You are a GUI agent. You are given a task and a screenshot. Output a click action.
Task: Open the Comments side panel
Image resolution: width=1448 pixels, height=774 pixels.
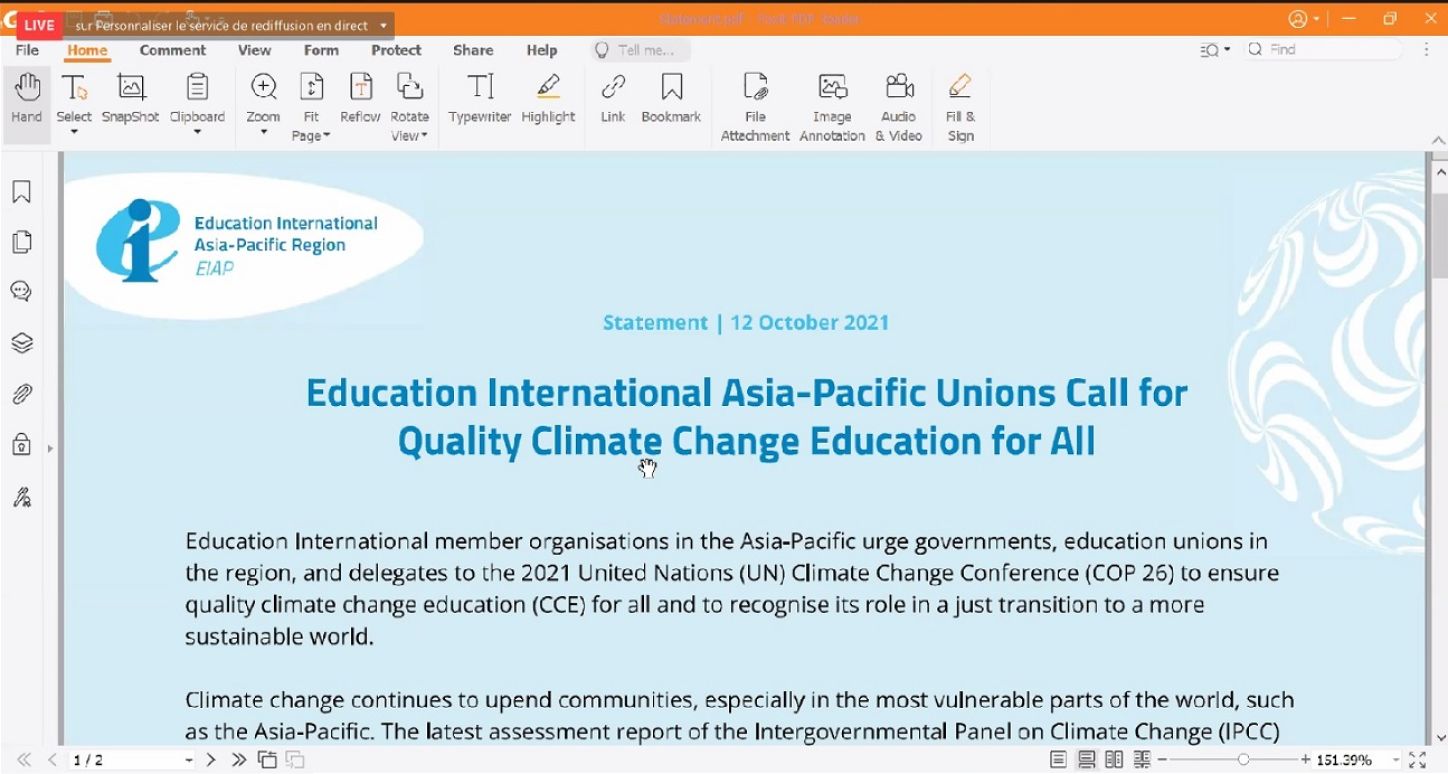pyautogui.click(x=21, y=292)
